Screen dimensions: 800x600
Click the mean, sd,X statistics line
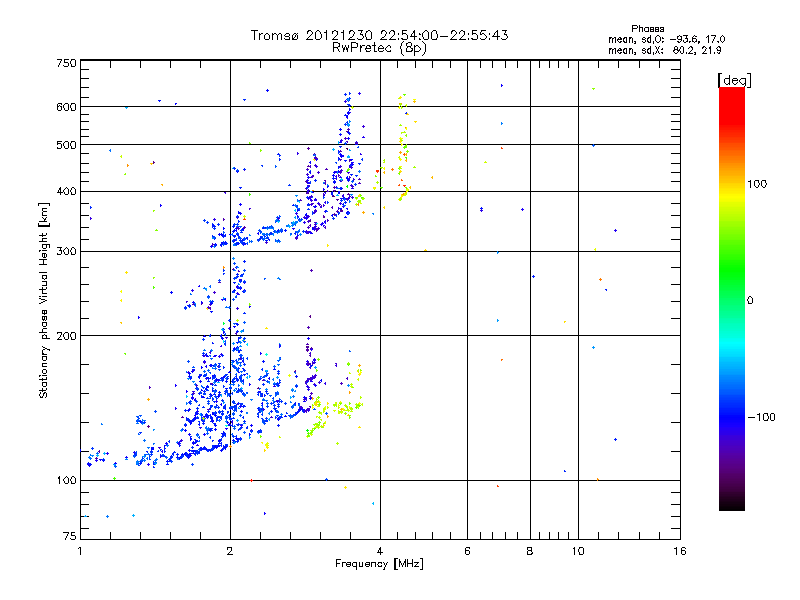click(x=664, y=50)
